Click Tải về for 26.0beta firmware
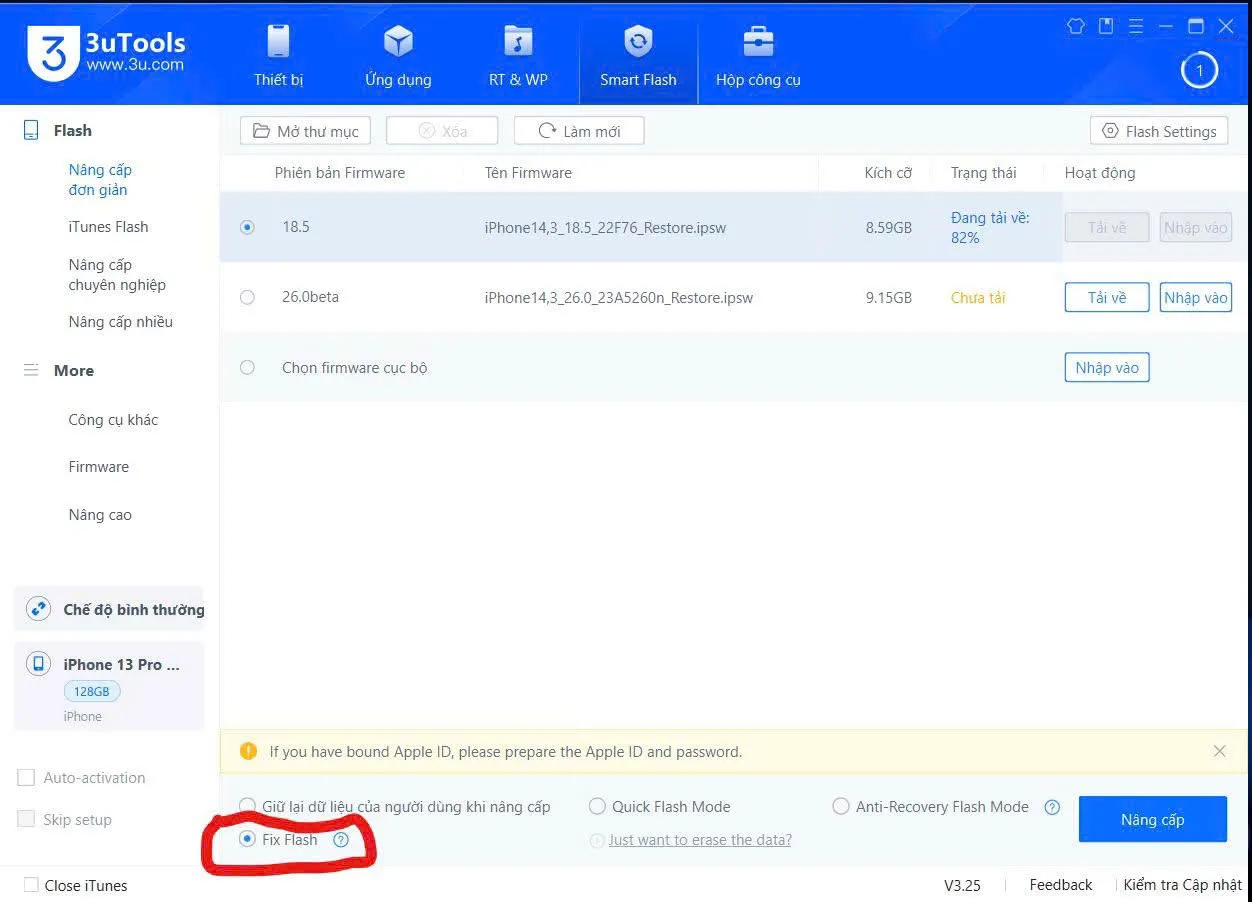This screenshot has height=902, width=1252. (1106, 297)
